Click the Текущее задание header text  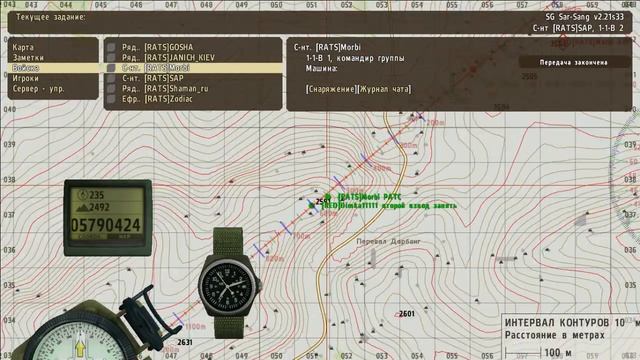pyautogui.click(x=51, y=17)
